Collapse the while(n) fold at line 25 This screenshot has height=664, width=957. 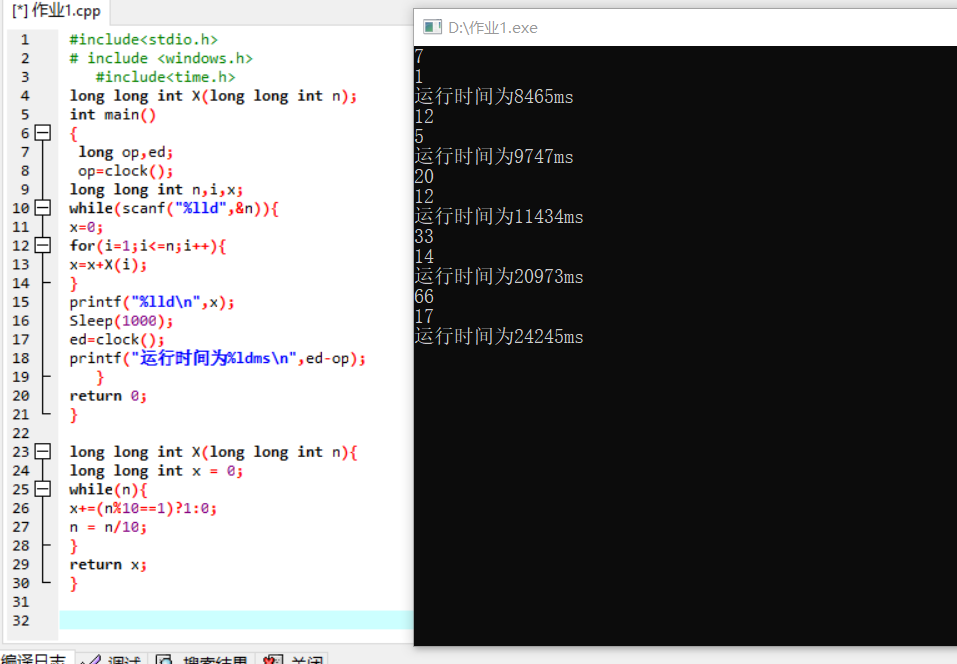coord(43,489)
